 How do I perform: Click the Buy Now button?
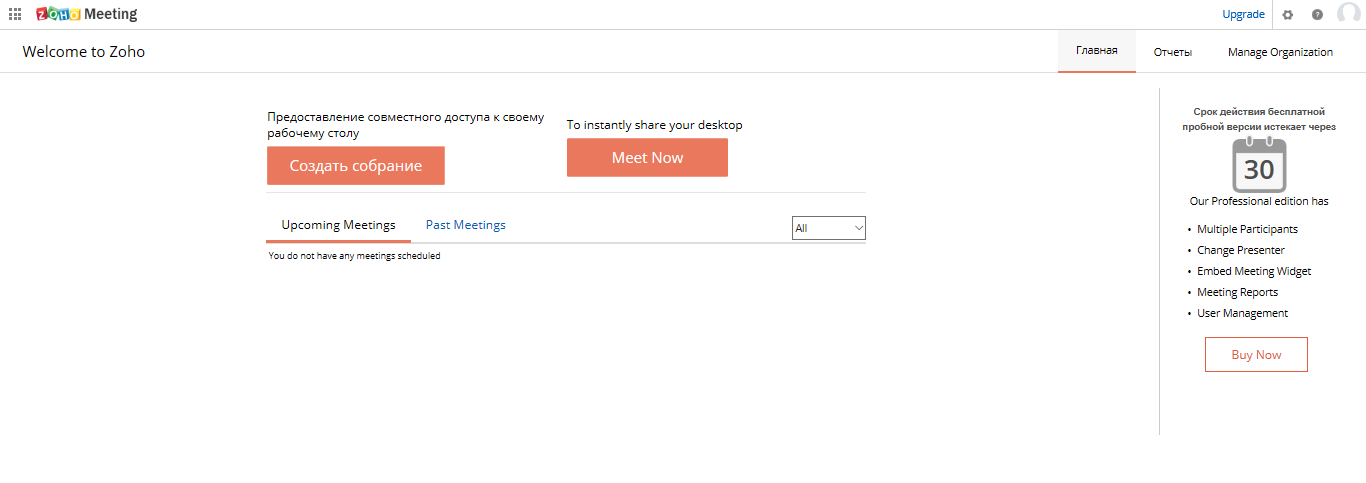coord(1256,355)
